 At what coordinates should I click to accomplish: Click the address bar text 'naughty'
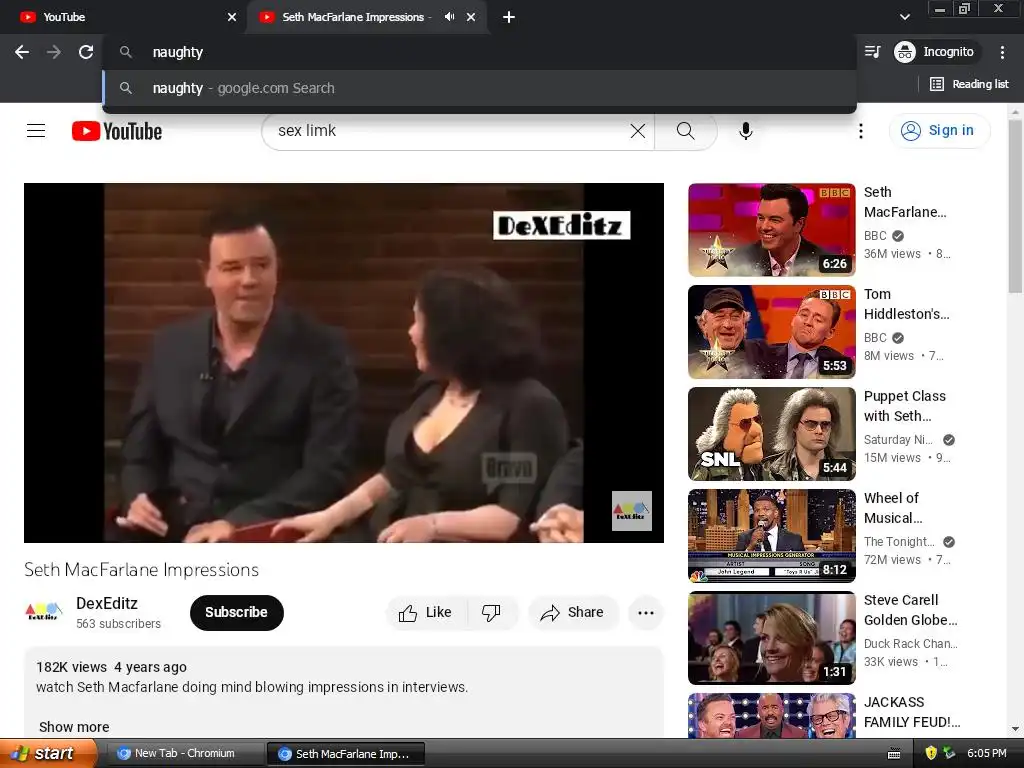[x=178, y=52]
